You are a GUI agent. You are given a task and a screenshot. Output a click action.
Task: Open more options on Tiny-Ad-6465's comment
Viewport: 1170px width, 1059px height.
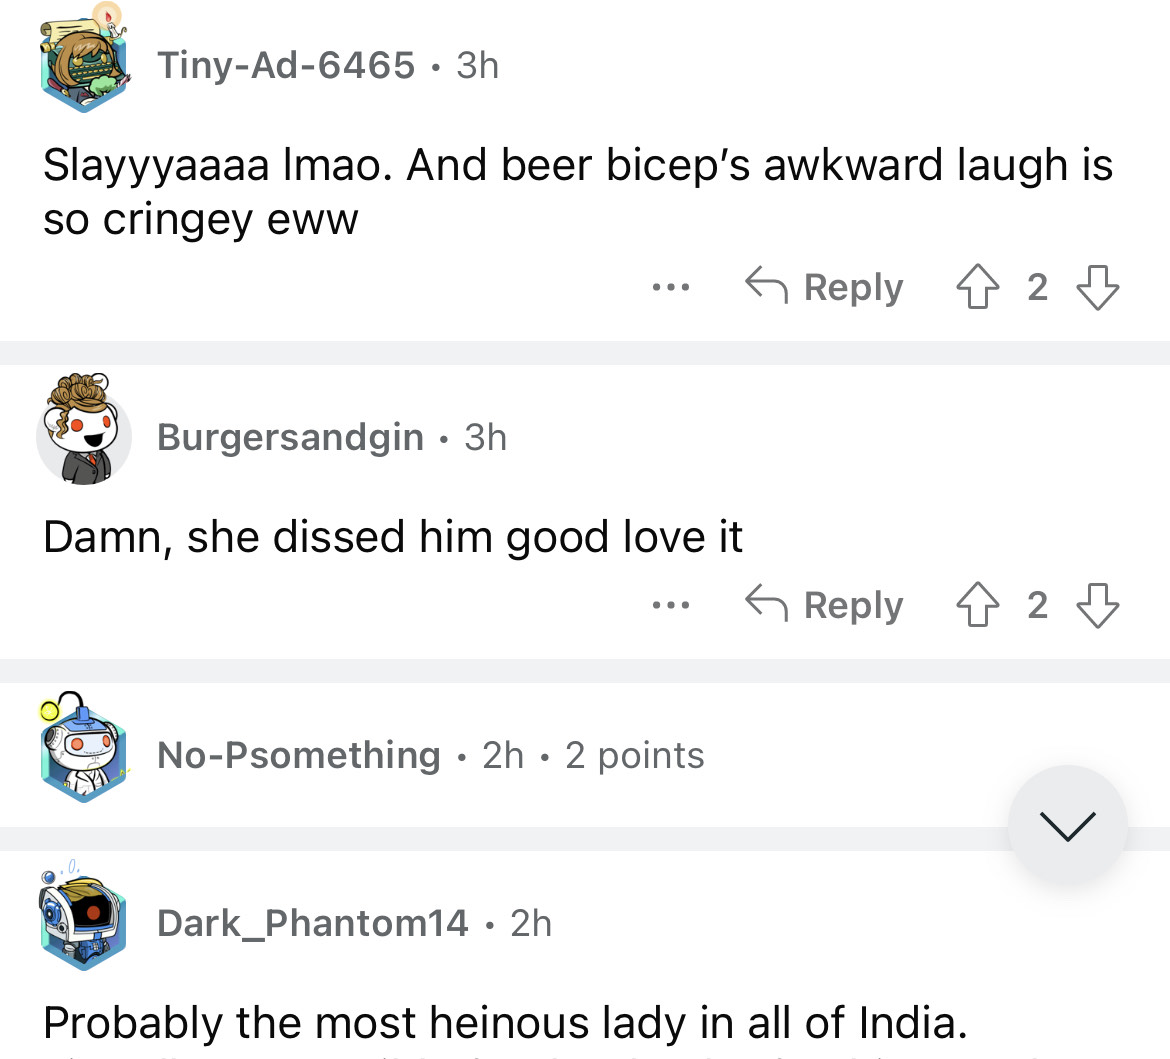pos(670,288)
